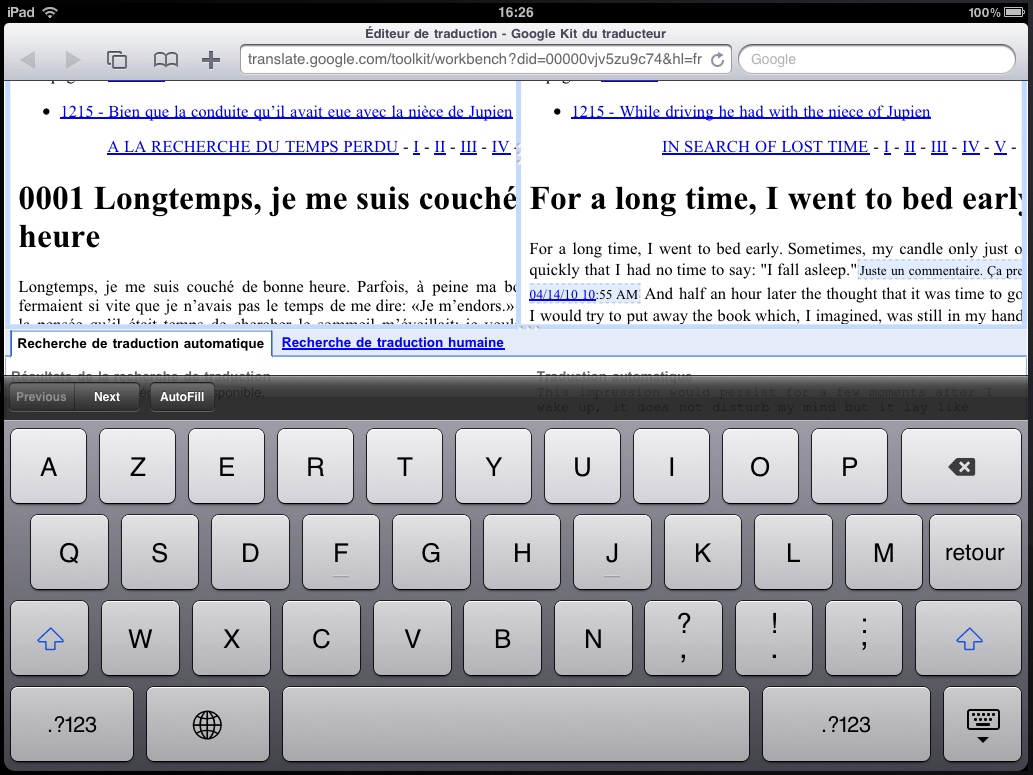This screenshot has width=1033, height=775.
Task: Tap the Safari back arrow
Action: (x=28, y=60)
